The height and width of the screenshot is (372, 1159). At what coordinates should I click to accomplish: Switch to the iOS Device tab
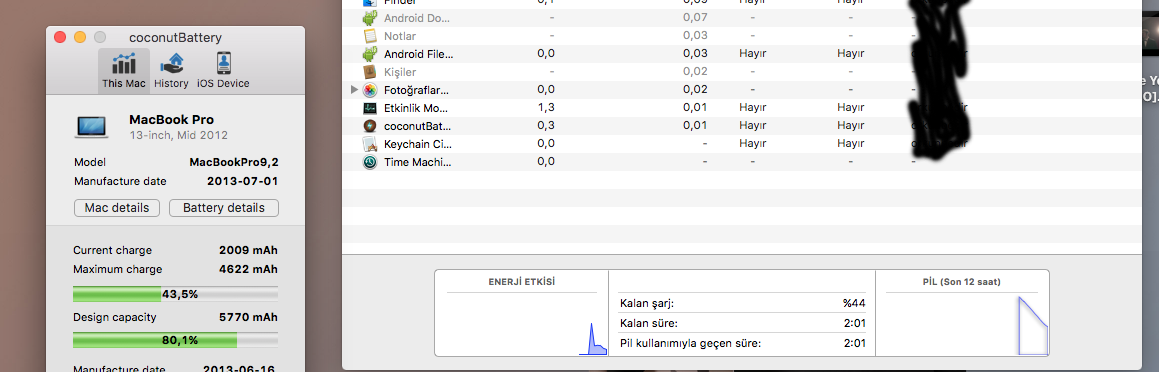click(x=222, y=71)
